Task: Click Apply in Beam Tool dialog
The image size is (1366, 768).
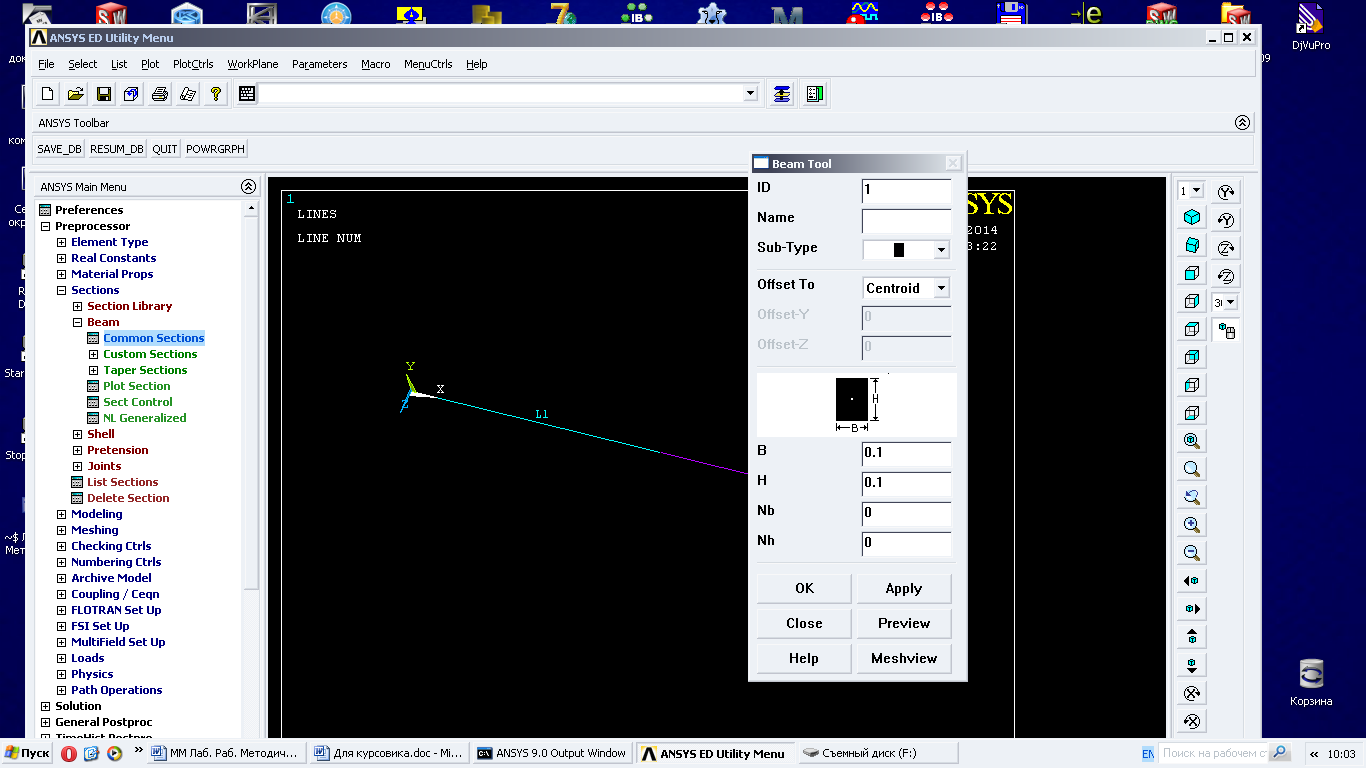Action: pyautogui.click(x=904, y=588)
